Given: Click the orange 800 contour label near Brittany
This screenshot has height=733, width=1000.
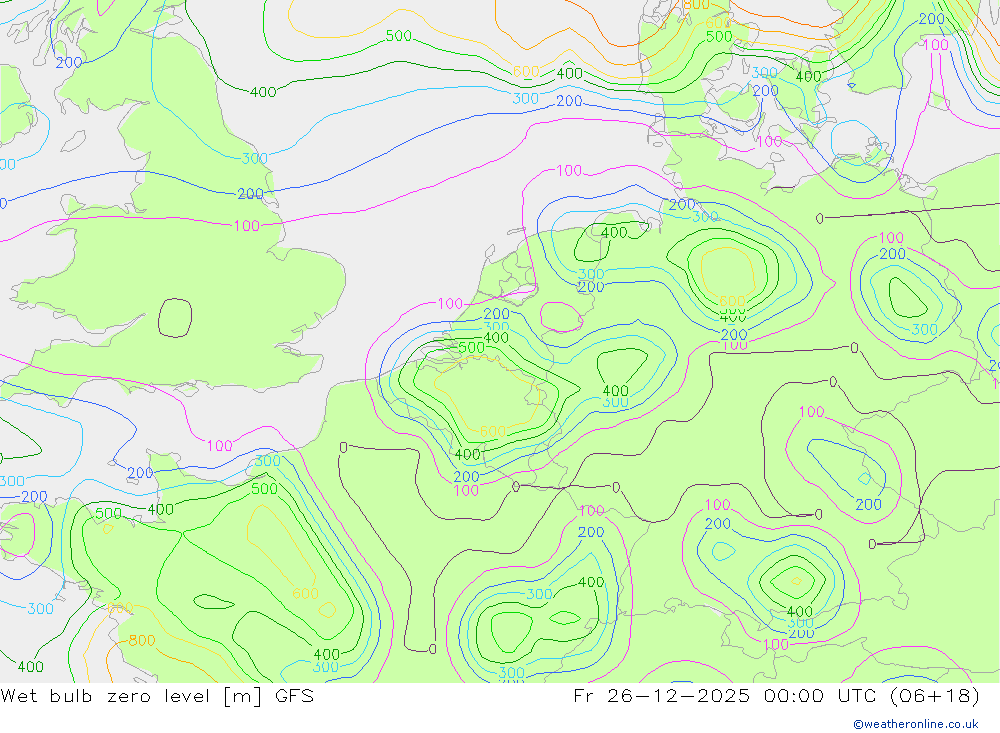Looking at the screenshot, I should click(142, 640).
